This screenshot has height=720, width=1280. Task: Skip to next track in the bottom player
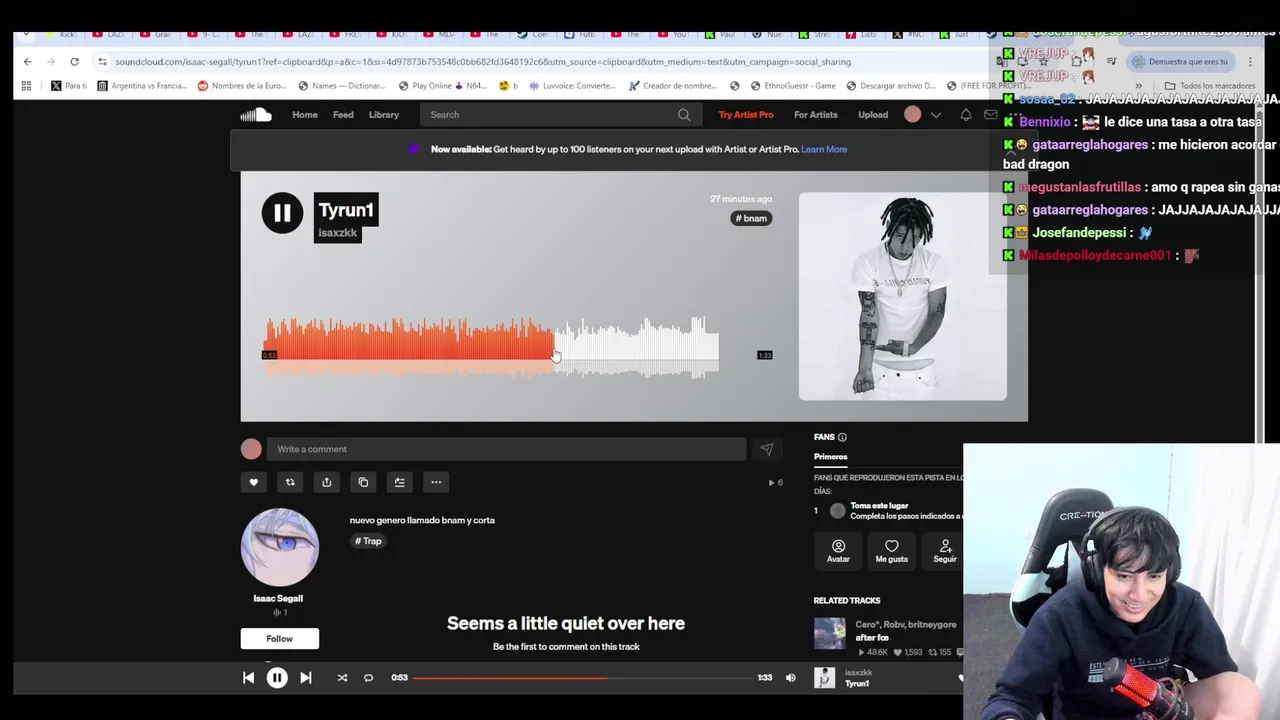tap(306, 678)
